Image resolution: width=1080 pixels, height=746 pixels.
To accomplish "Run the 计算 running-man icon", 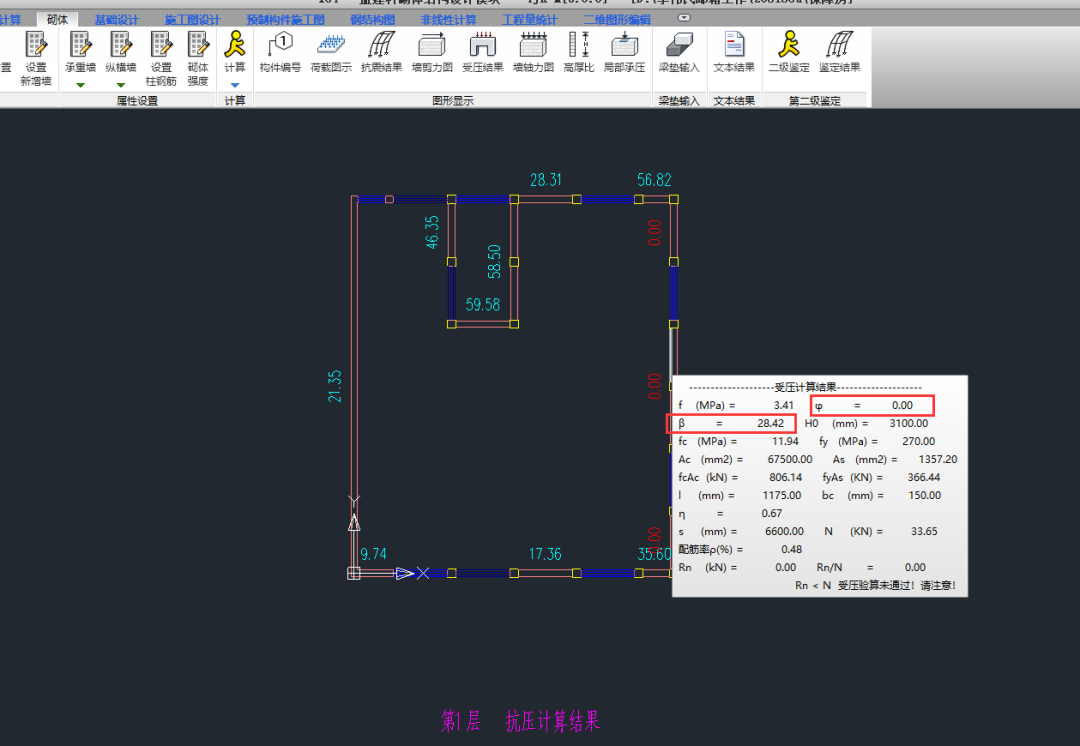I will pyautogui.click(x=235, y=44).
